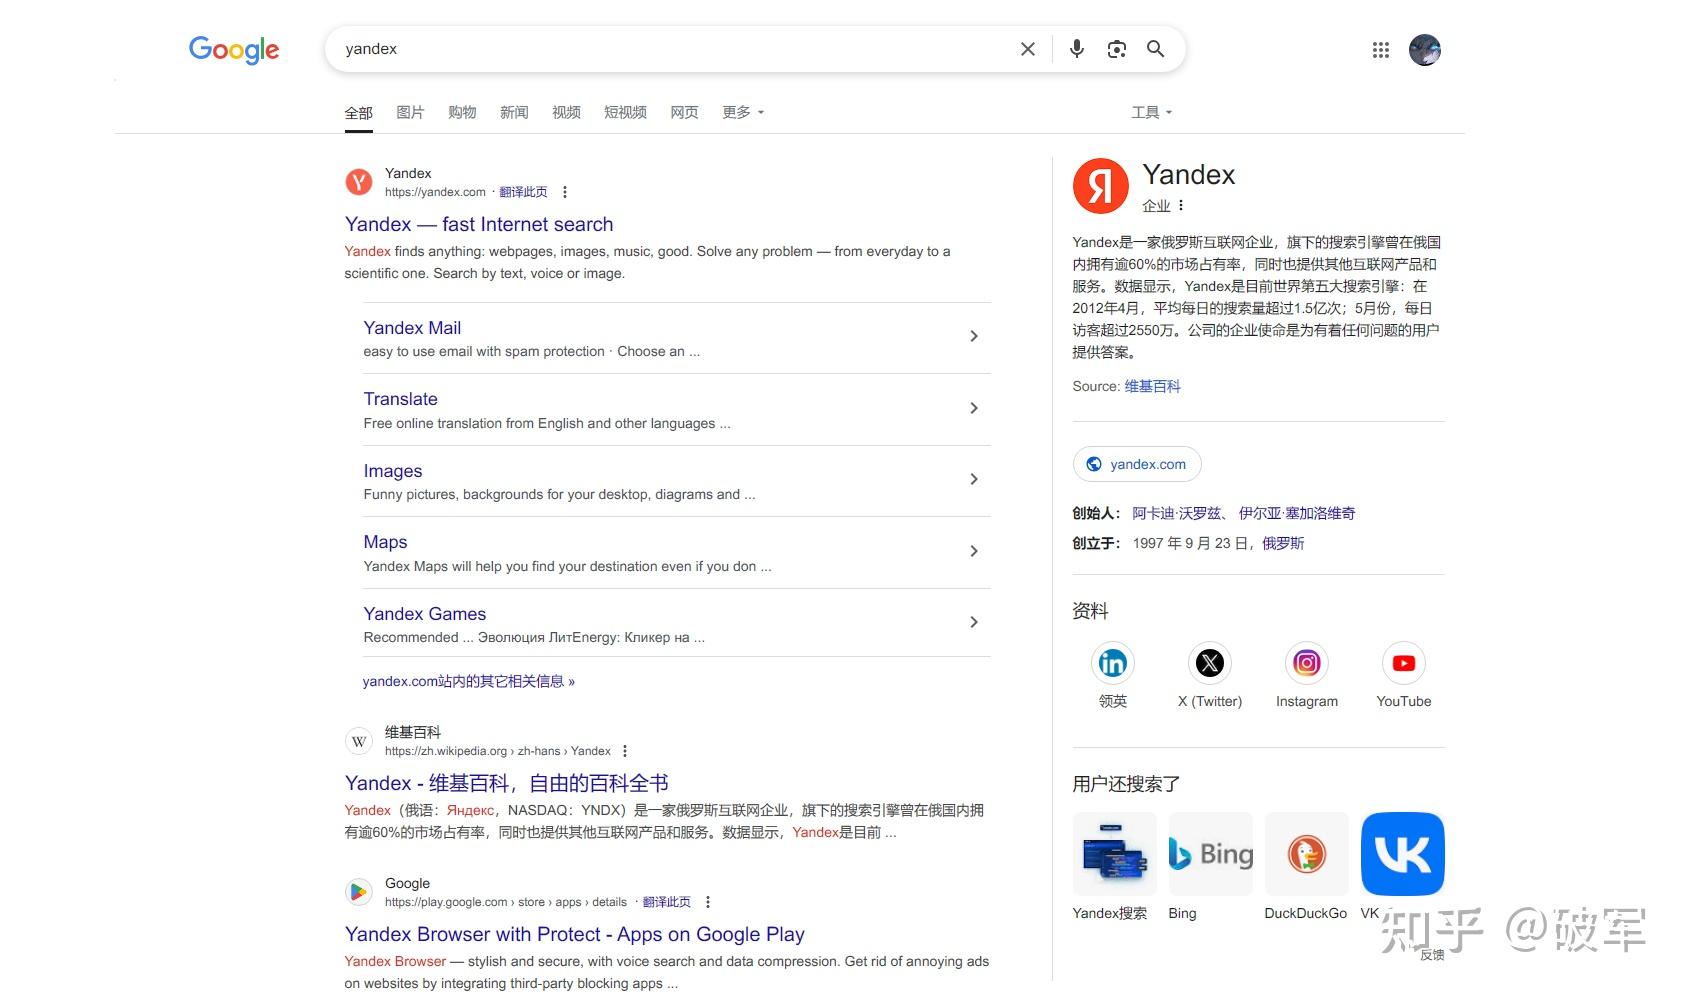The image size is (1690, 998).
Task: Open three-dot menu next to yandex.com URL
Action: [x=565, y=192]
